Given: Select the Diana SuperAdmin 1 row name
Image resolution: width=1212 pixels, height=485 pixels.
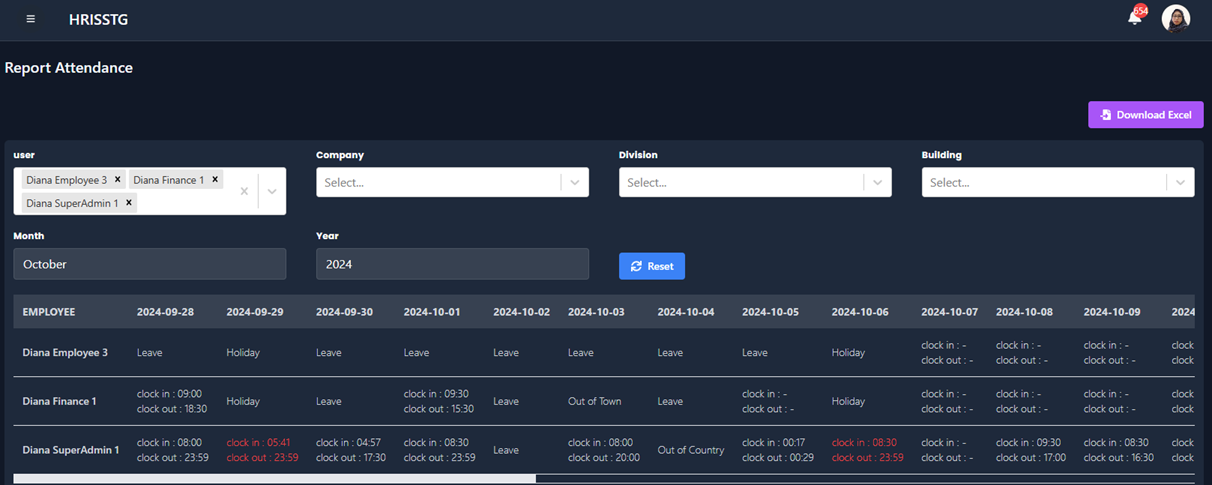Looking at the screenshot, I should click(x=71, y=450).
